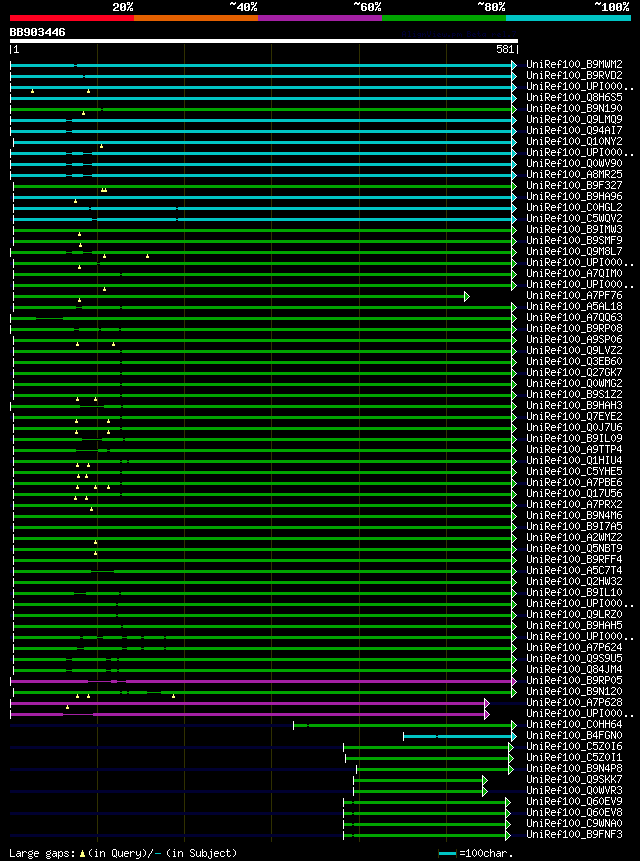Choose the UniRef100_B9S1Z2 entry
This screenshot has width=640, height=861.
tap(574, 394)
